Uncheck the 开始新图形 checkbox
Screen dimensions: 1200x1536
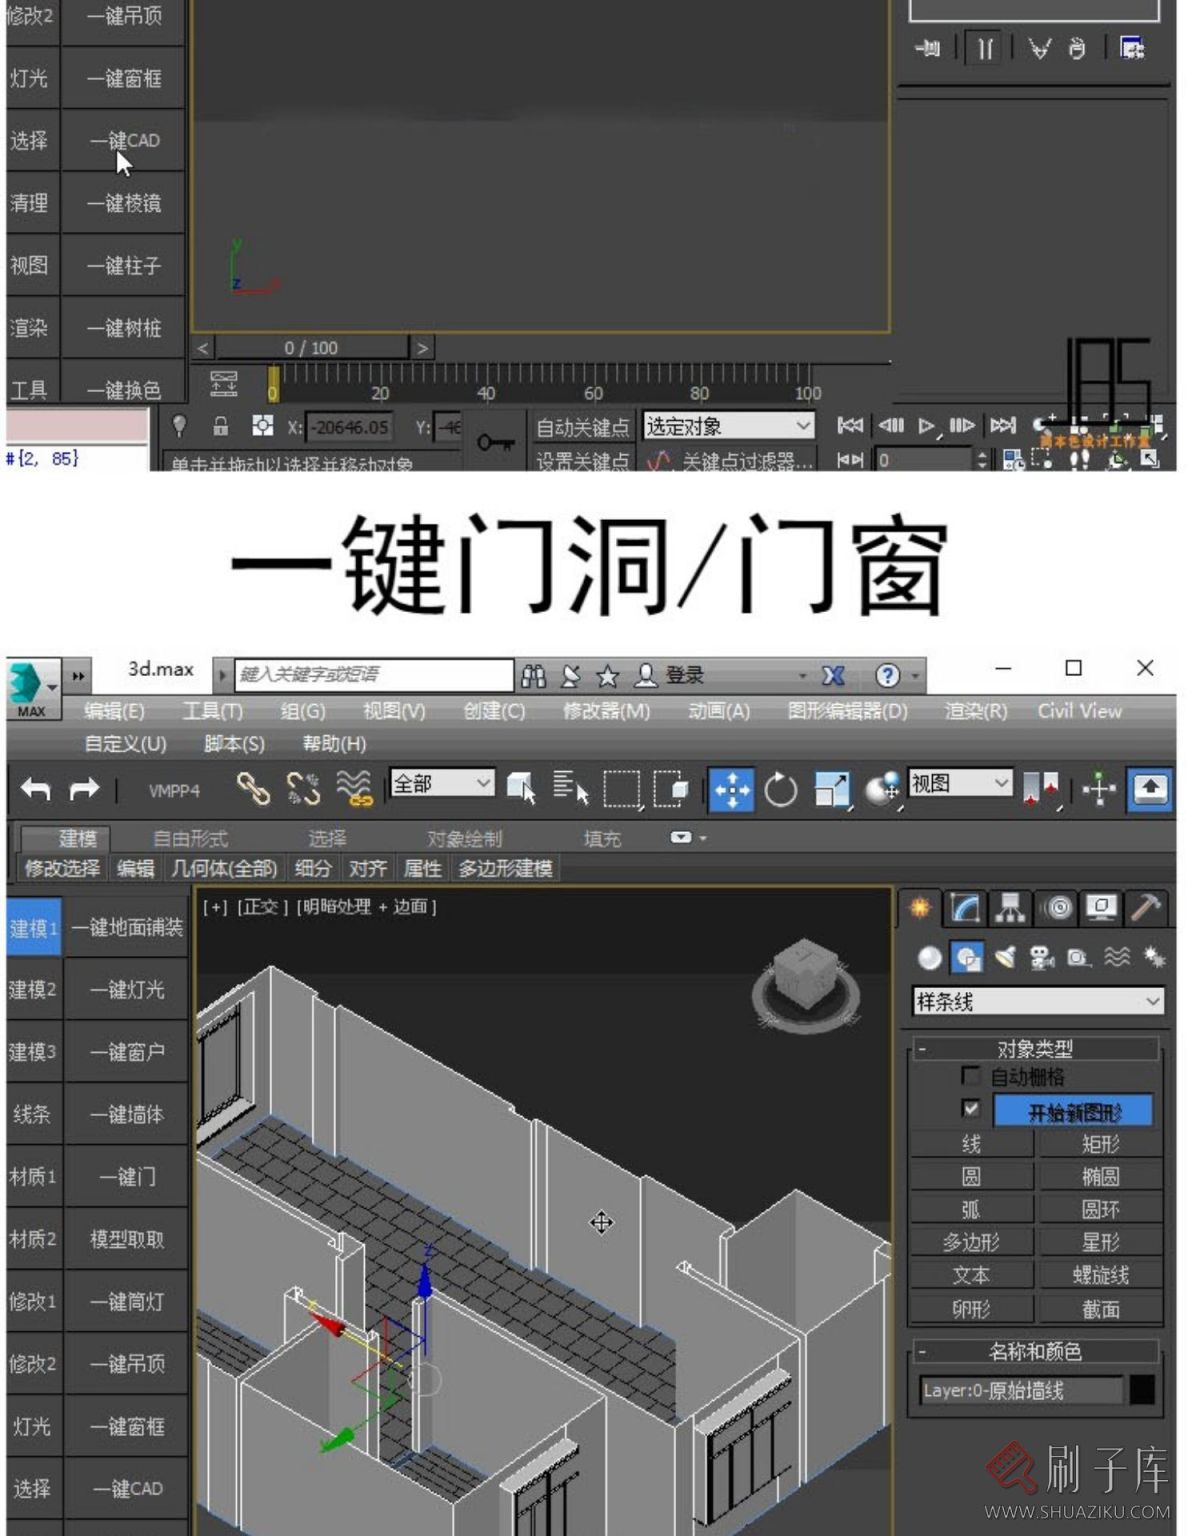(970, 1109)
